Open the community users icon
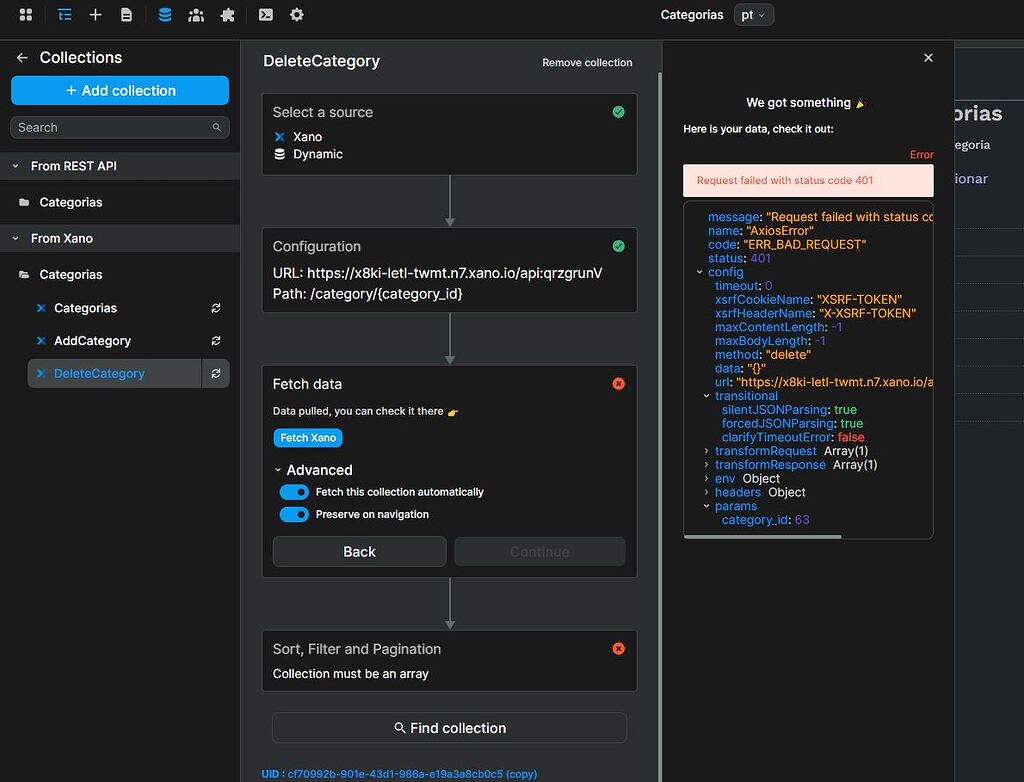The image size is (1024, 782). coord(196,15)
